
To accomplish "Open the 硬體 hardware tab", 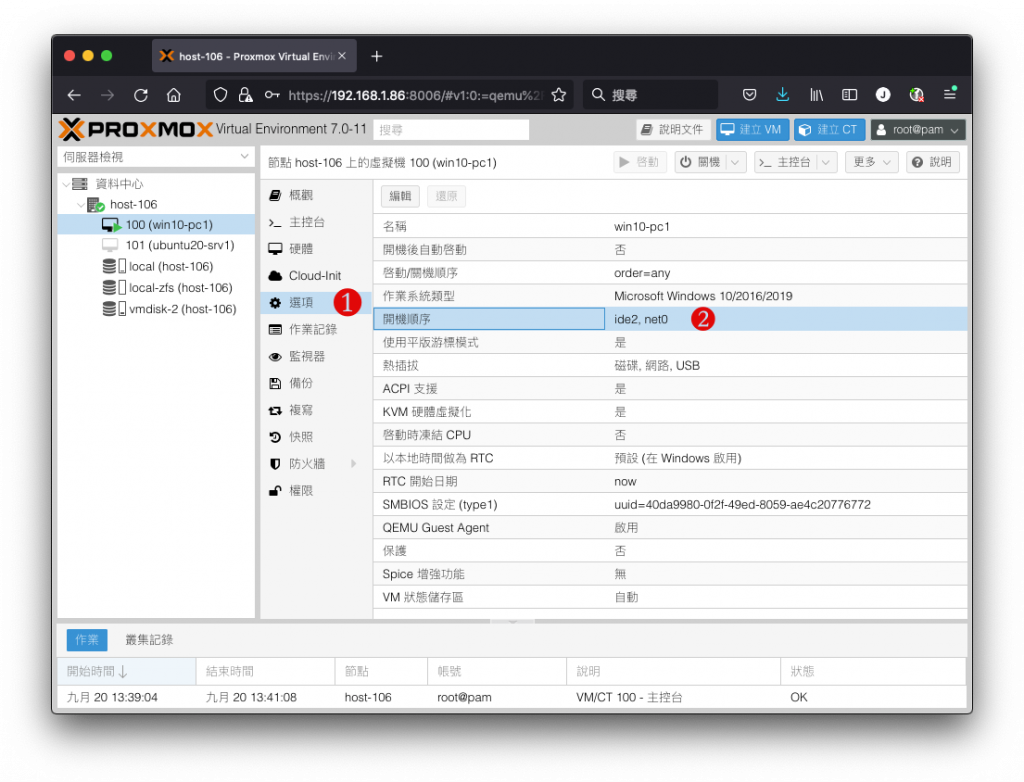I will pos(316,249).
